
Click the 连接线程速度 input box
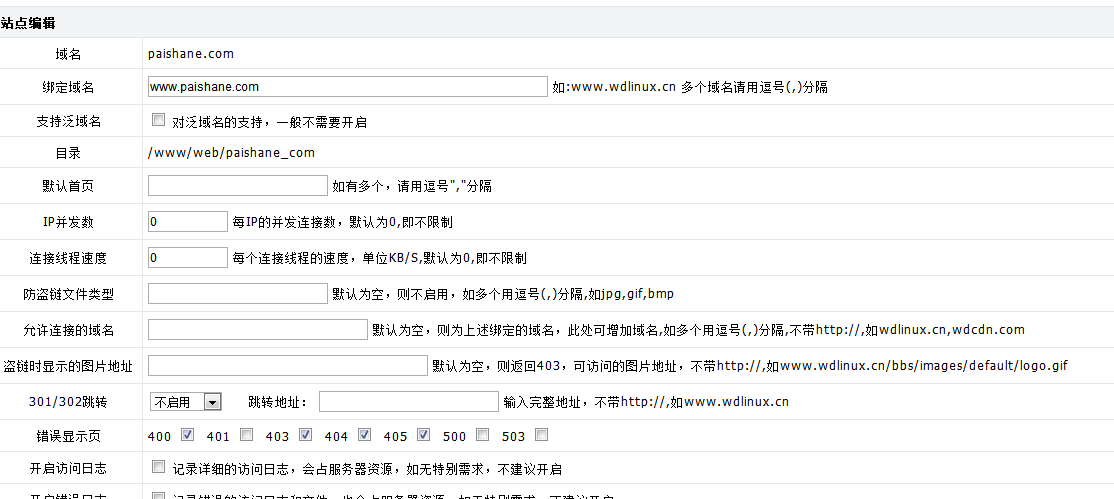tap(187, 257)
